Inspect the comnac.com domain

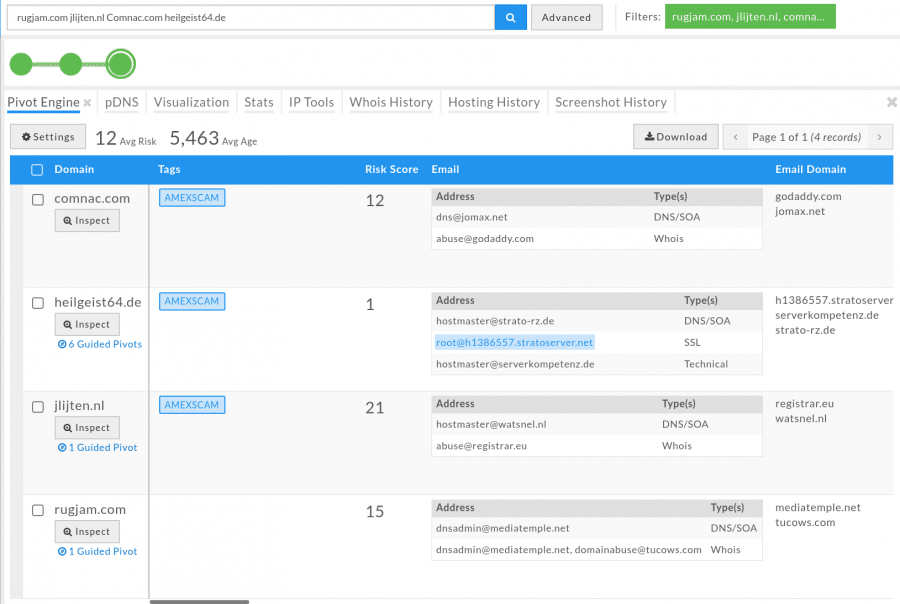[87, 220]
